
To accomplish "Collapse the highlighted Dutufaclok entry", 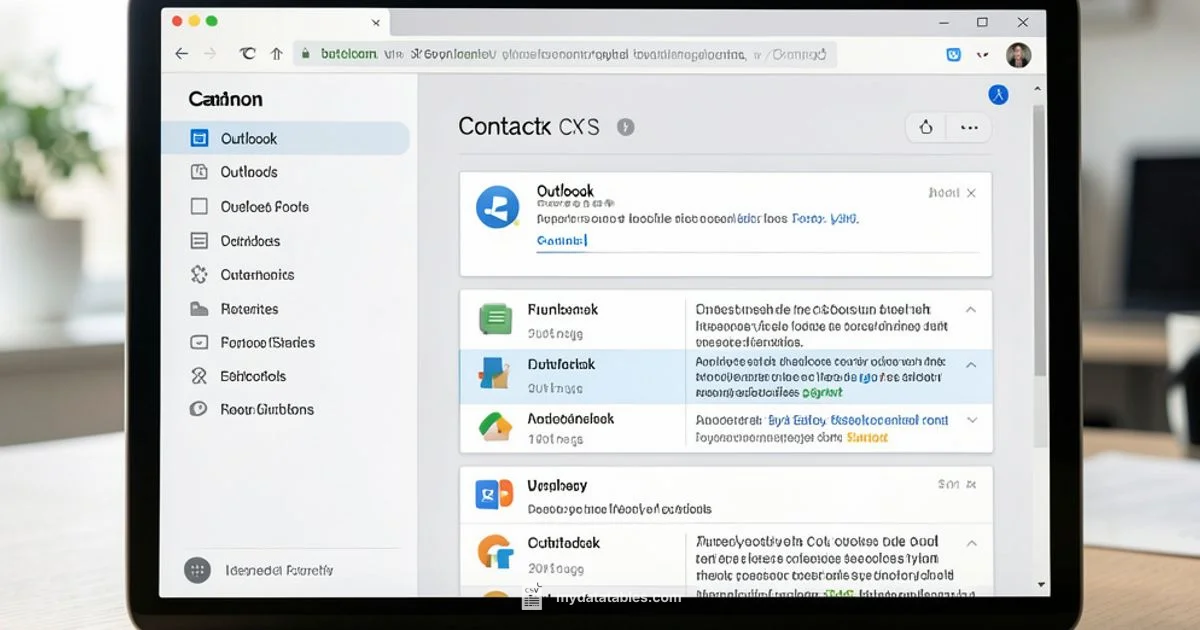I will pos(972,365).
